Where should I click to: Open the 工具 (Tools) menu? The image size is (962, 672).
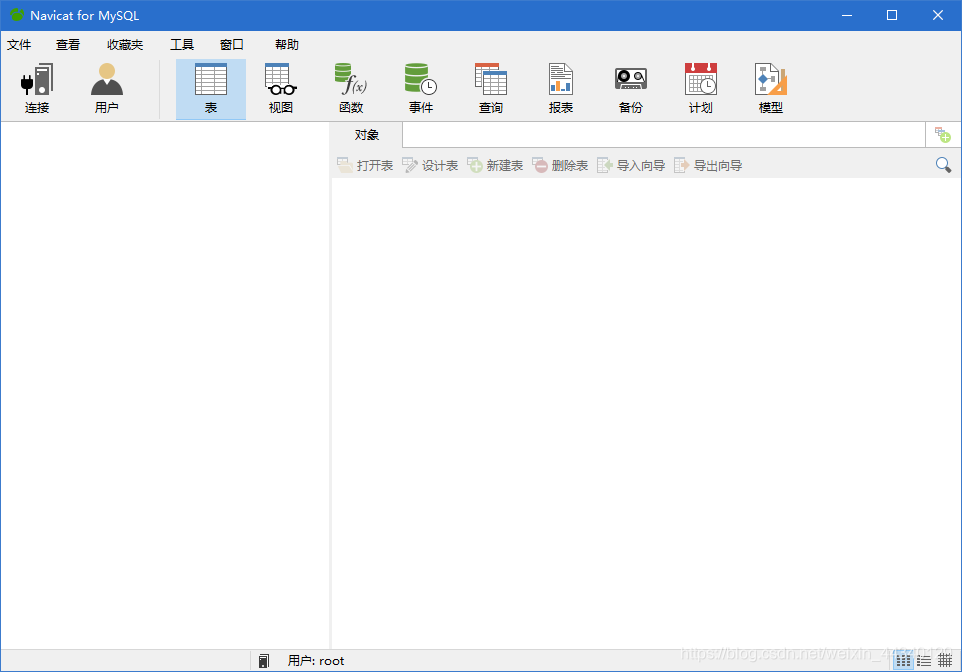coord(182,45)
